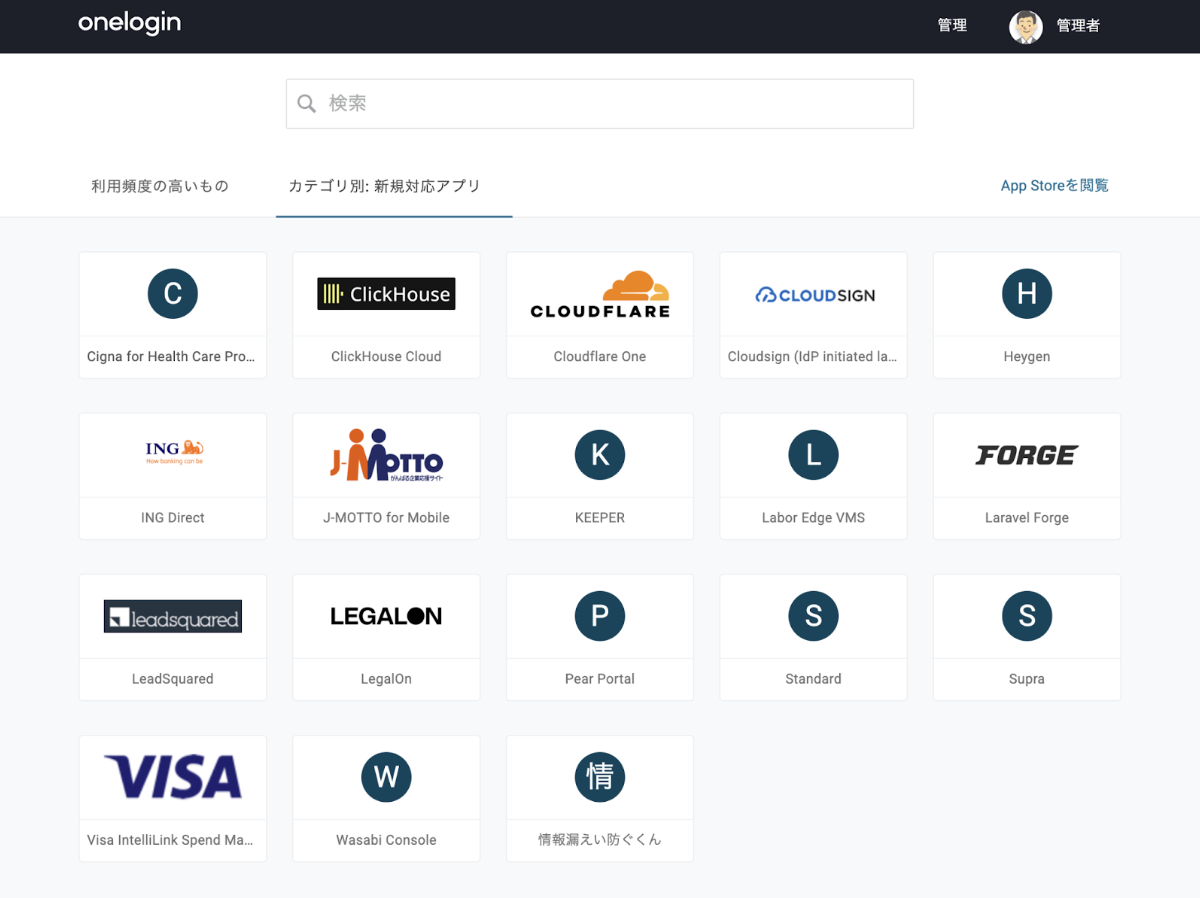Open J-MOTTO for Mobile app icon
Image resolution: width=1200 pixels, height=898 pixels.
point(386,455)
